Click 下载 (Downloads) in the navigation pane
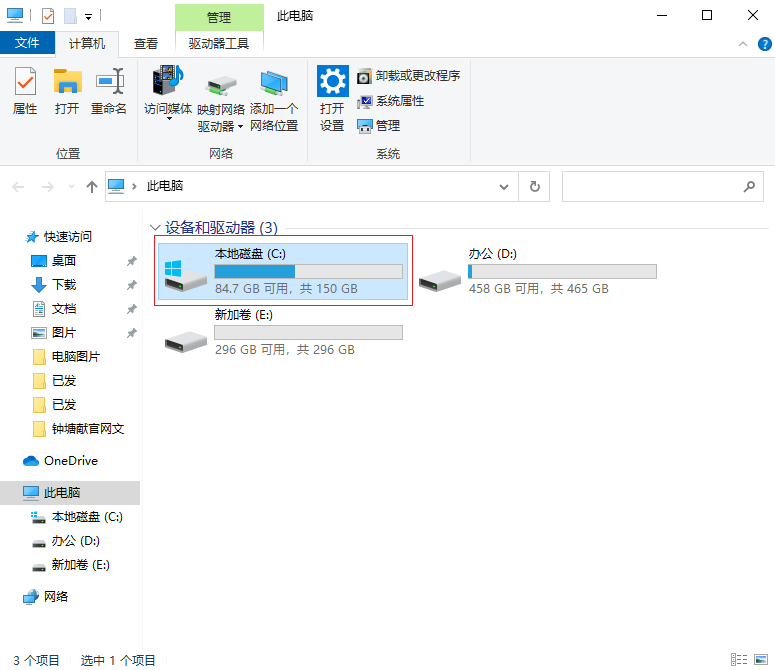Viewport: 775px width, 670px height. pyautogui.click(x=64, y=285)
